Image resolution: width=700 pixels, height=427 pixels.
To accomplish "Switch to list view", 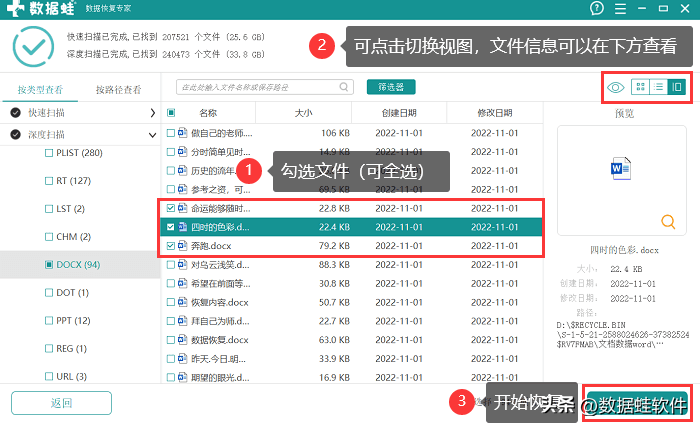I will point(659,88).
